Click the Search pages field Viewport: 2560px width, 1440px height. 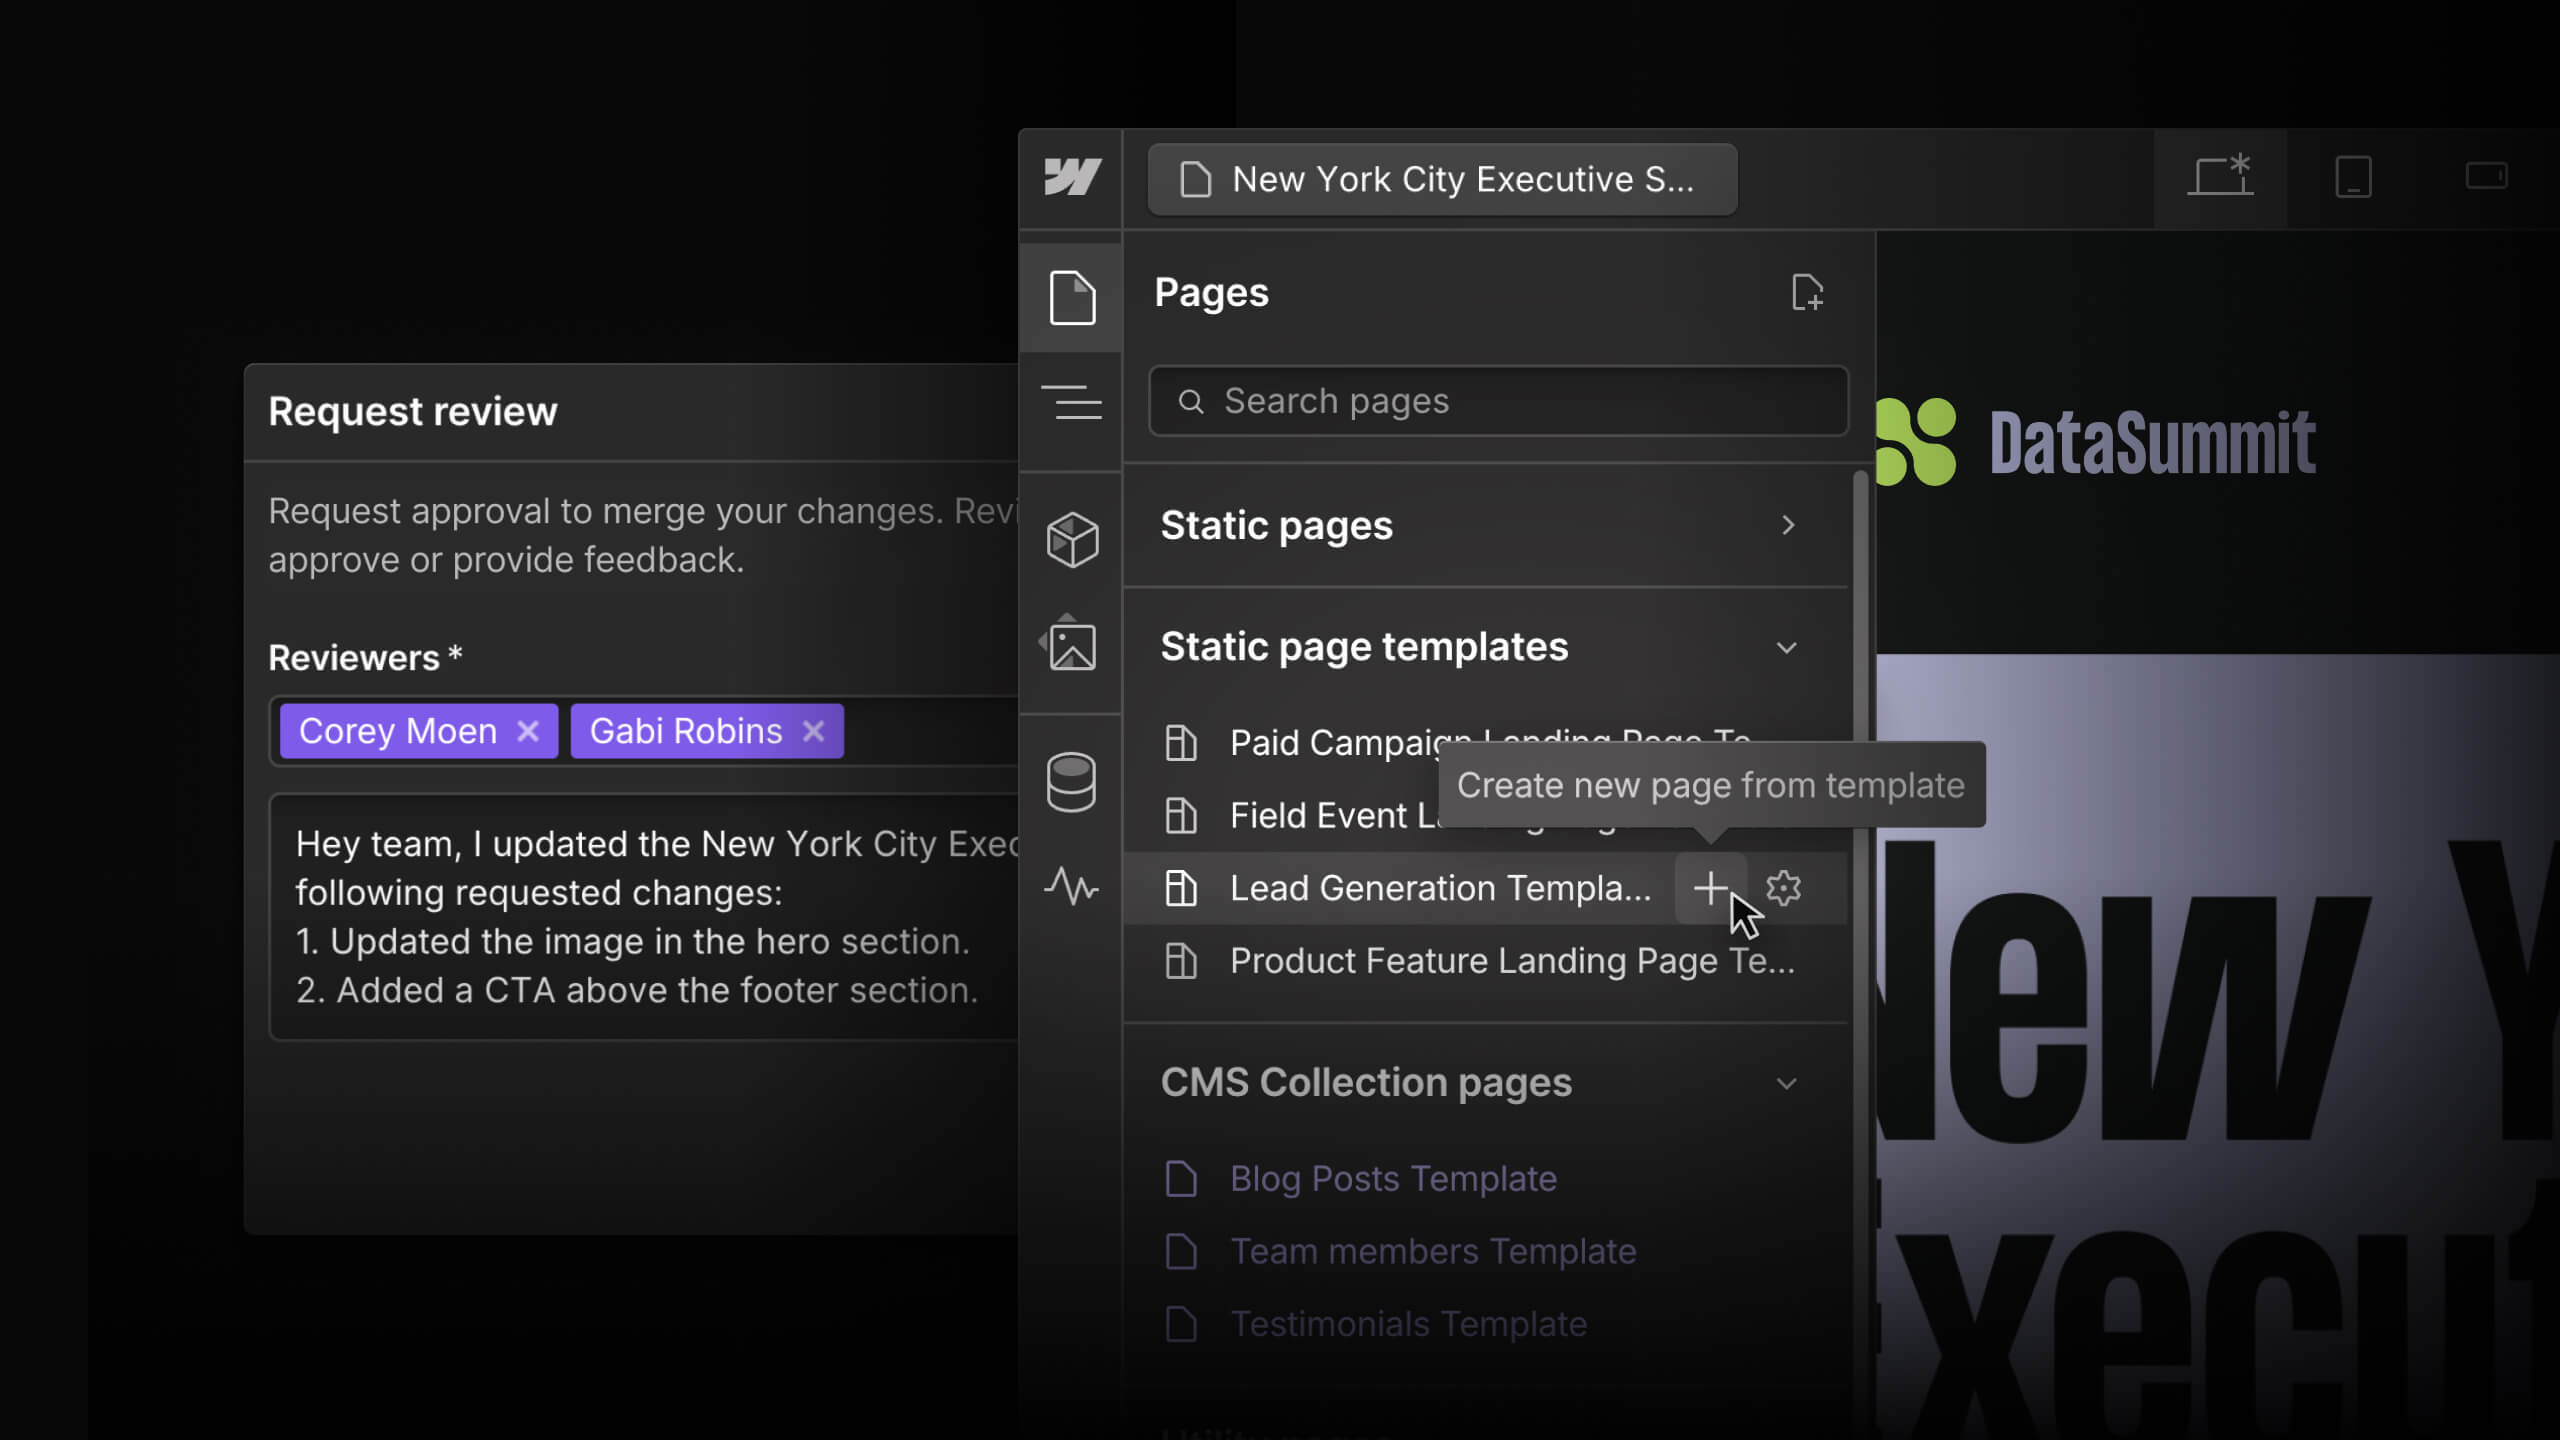pyautogui.click(x=1498, y=401)
